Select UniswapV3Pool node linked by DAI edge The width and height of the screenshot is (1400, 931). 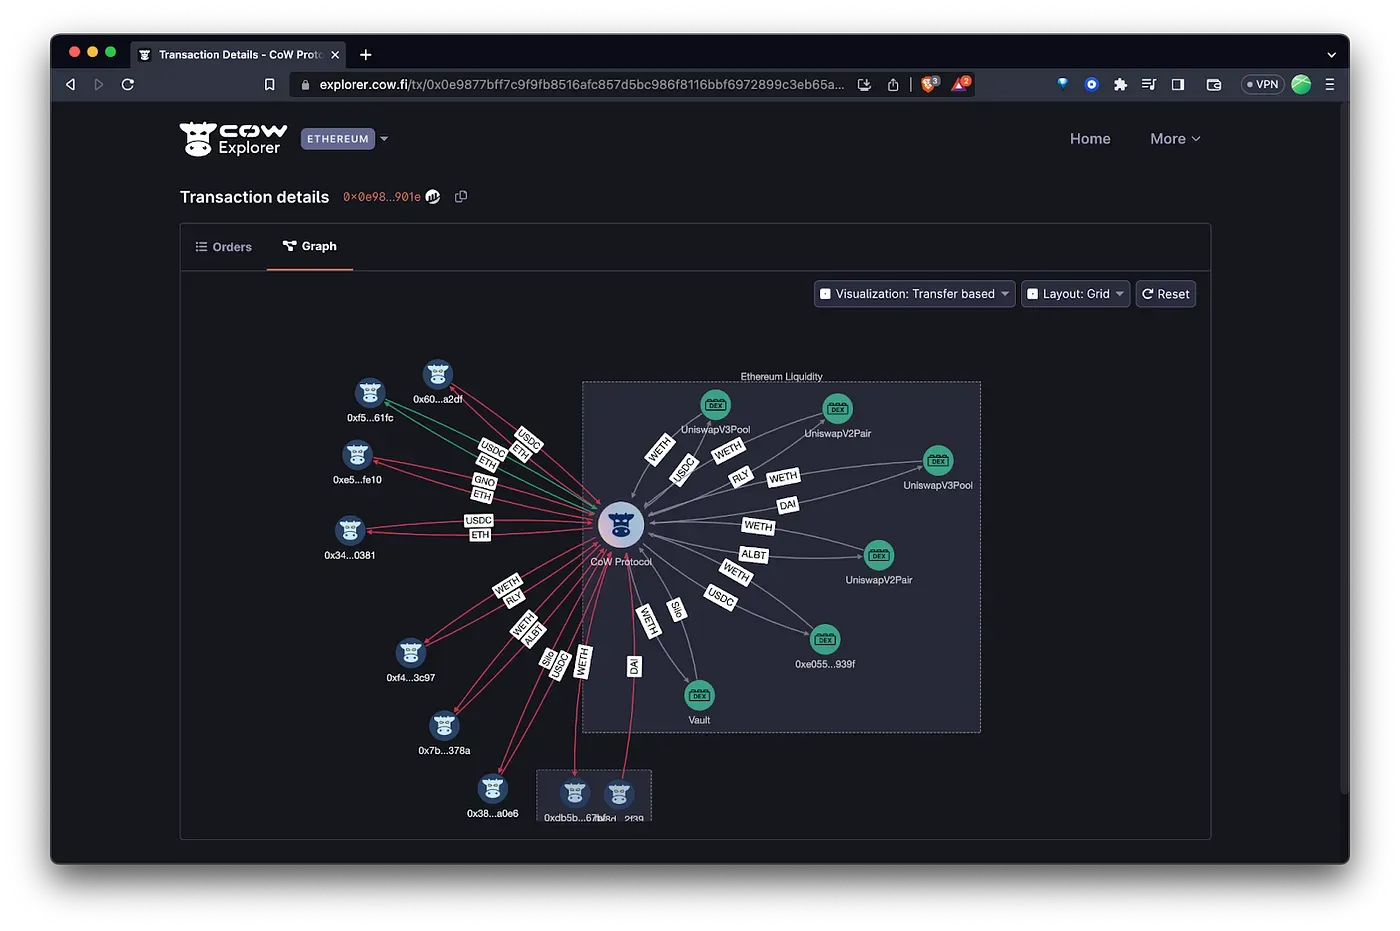pos(938,461)
